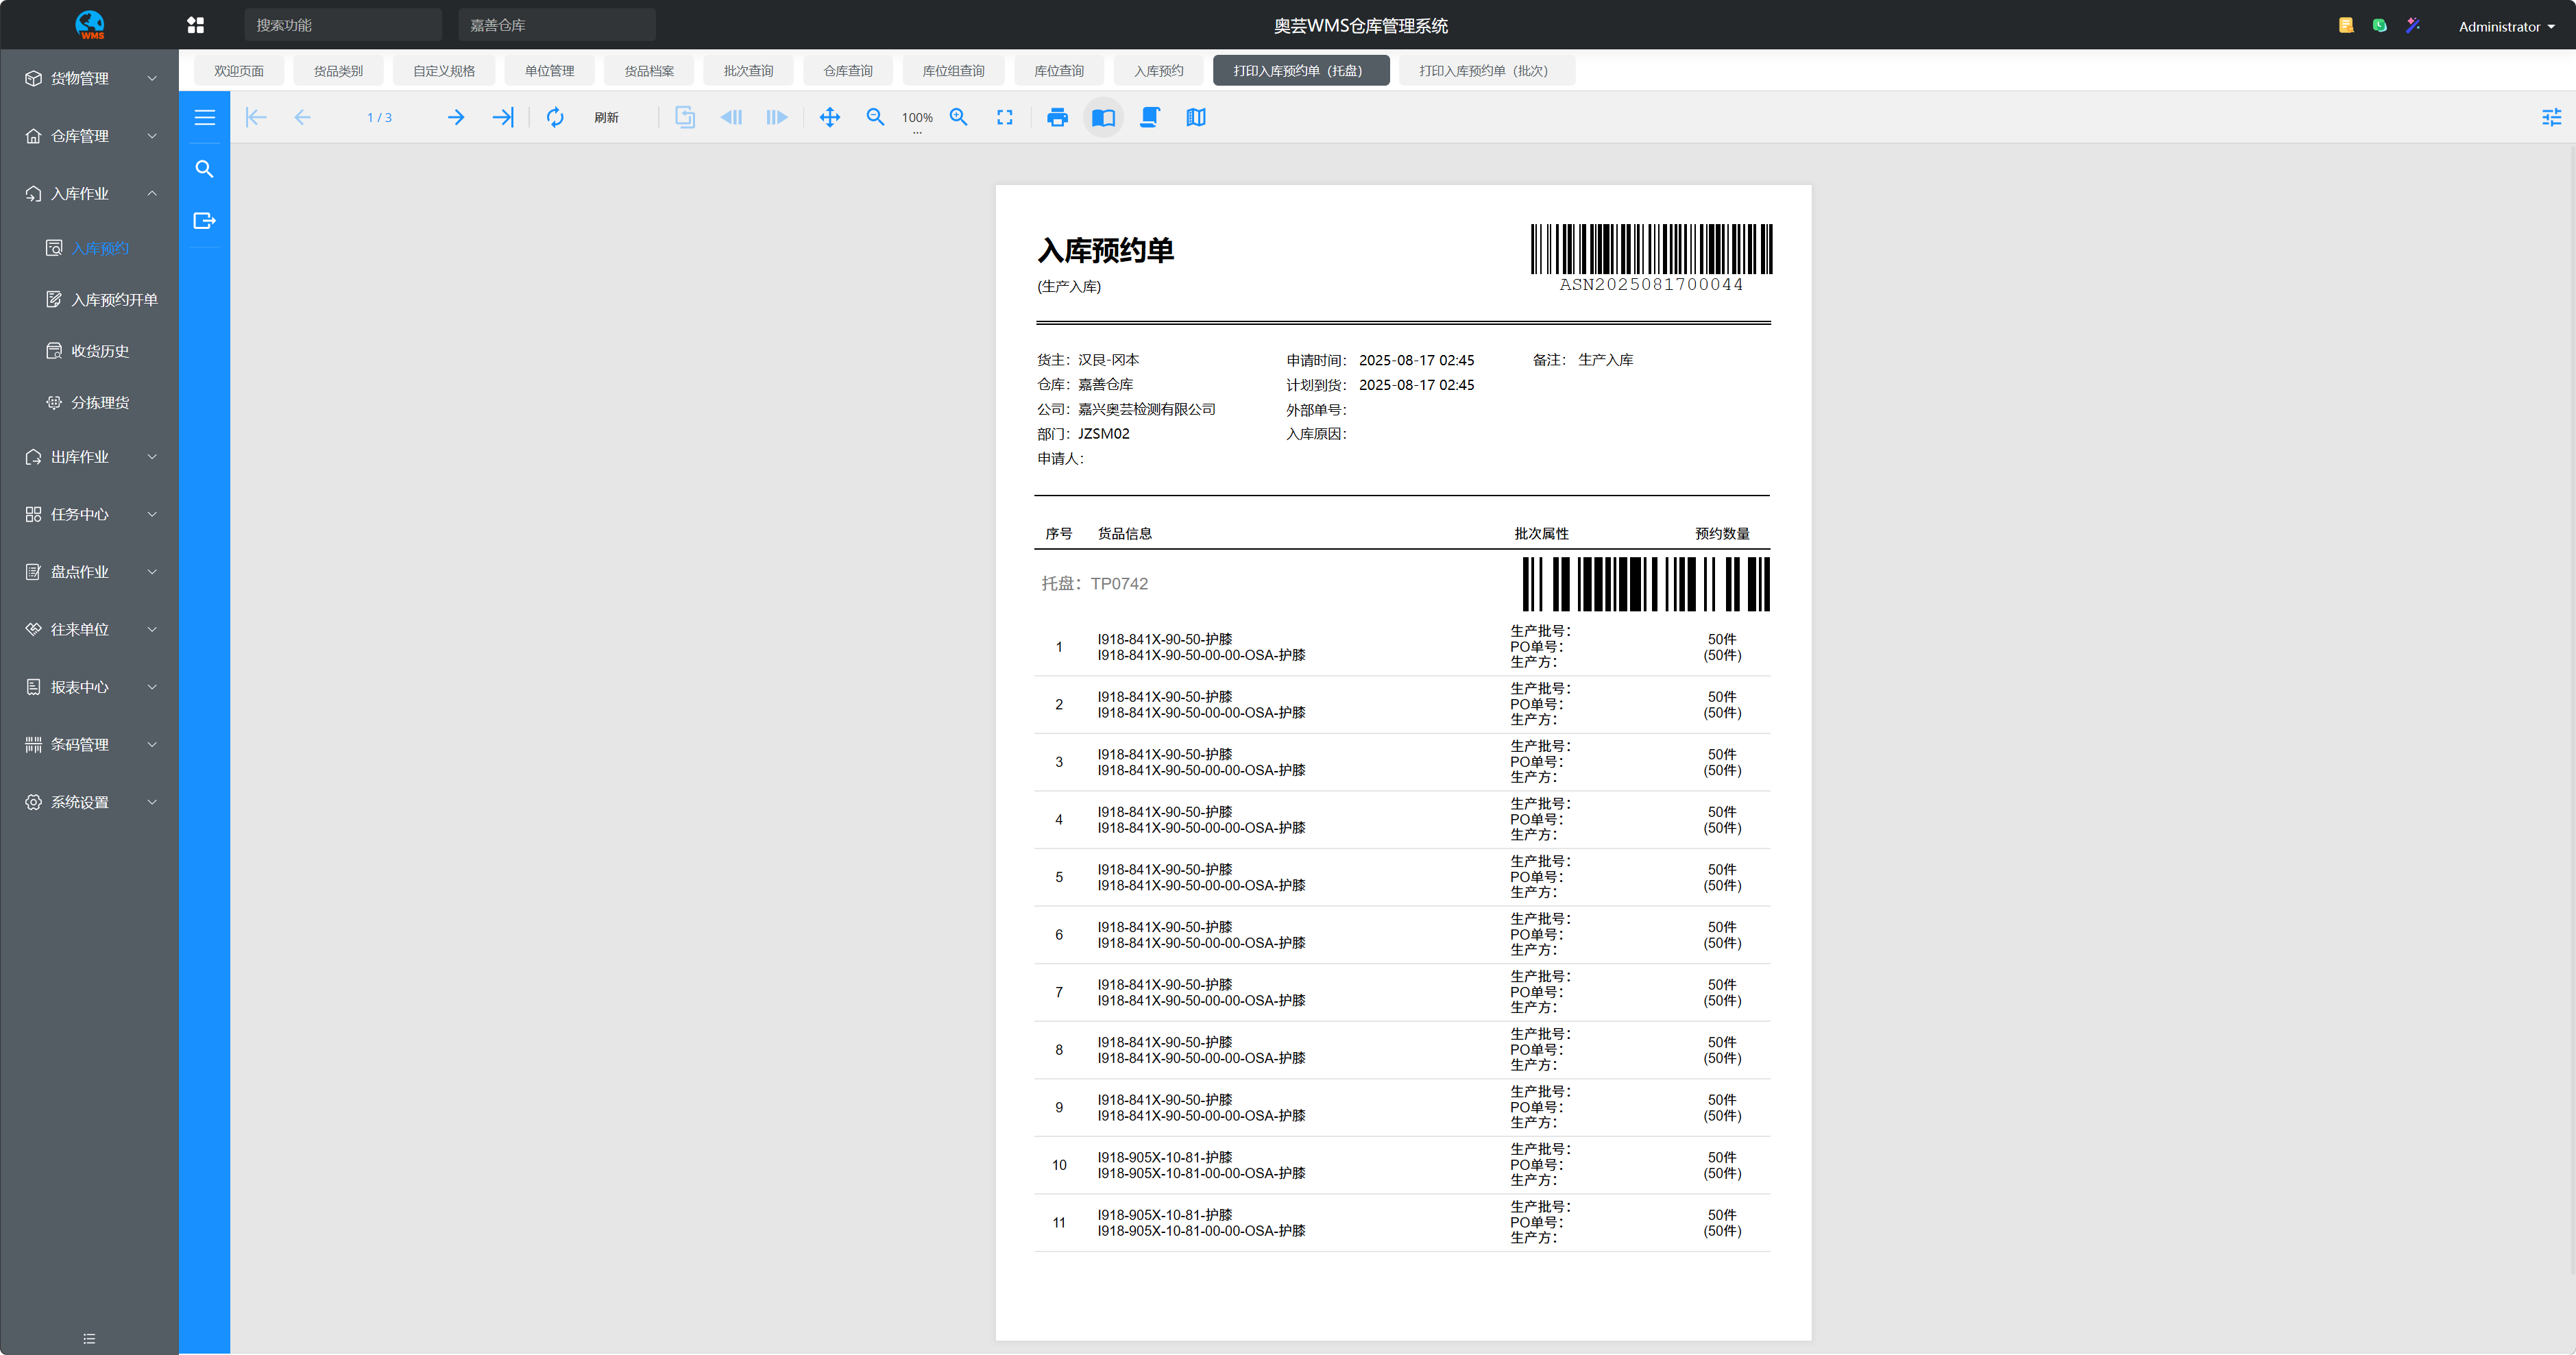Viewport: 2576px width, 1355px height.
Task: Switch to the 货品档案 tab
Action: click(x=649, y=71)
